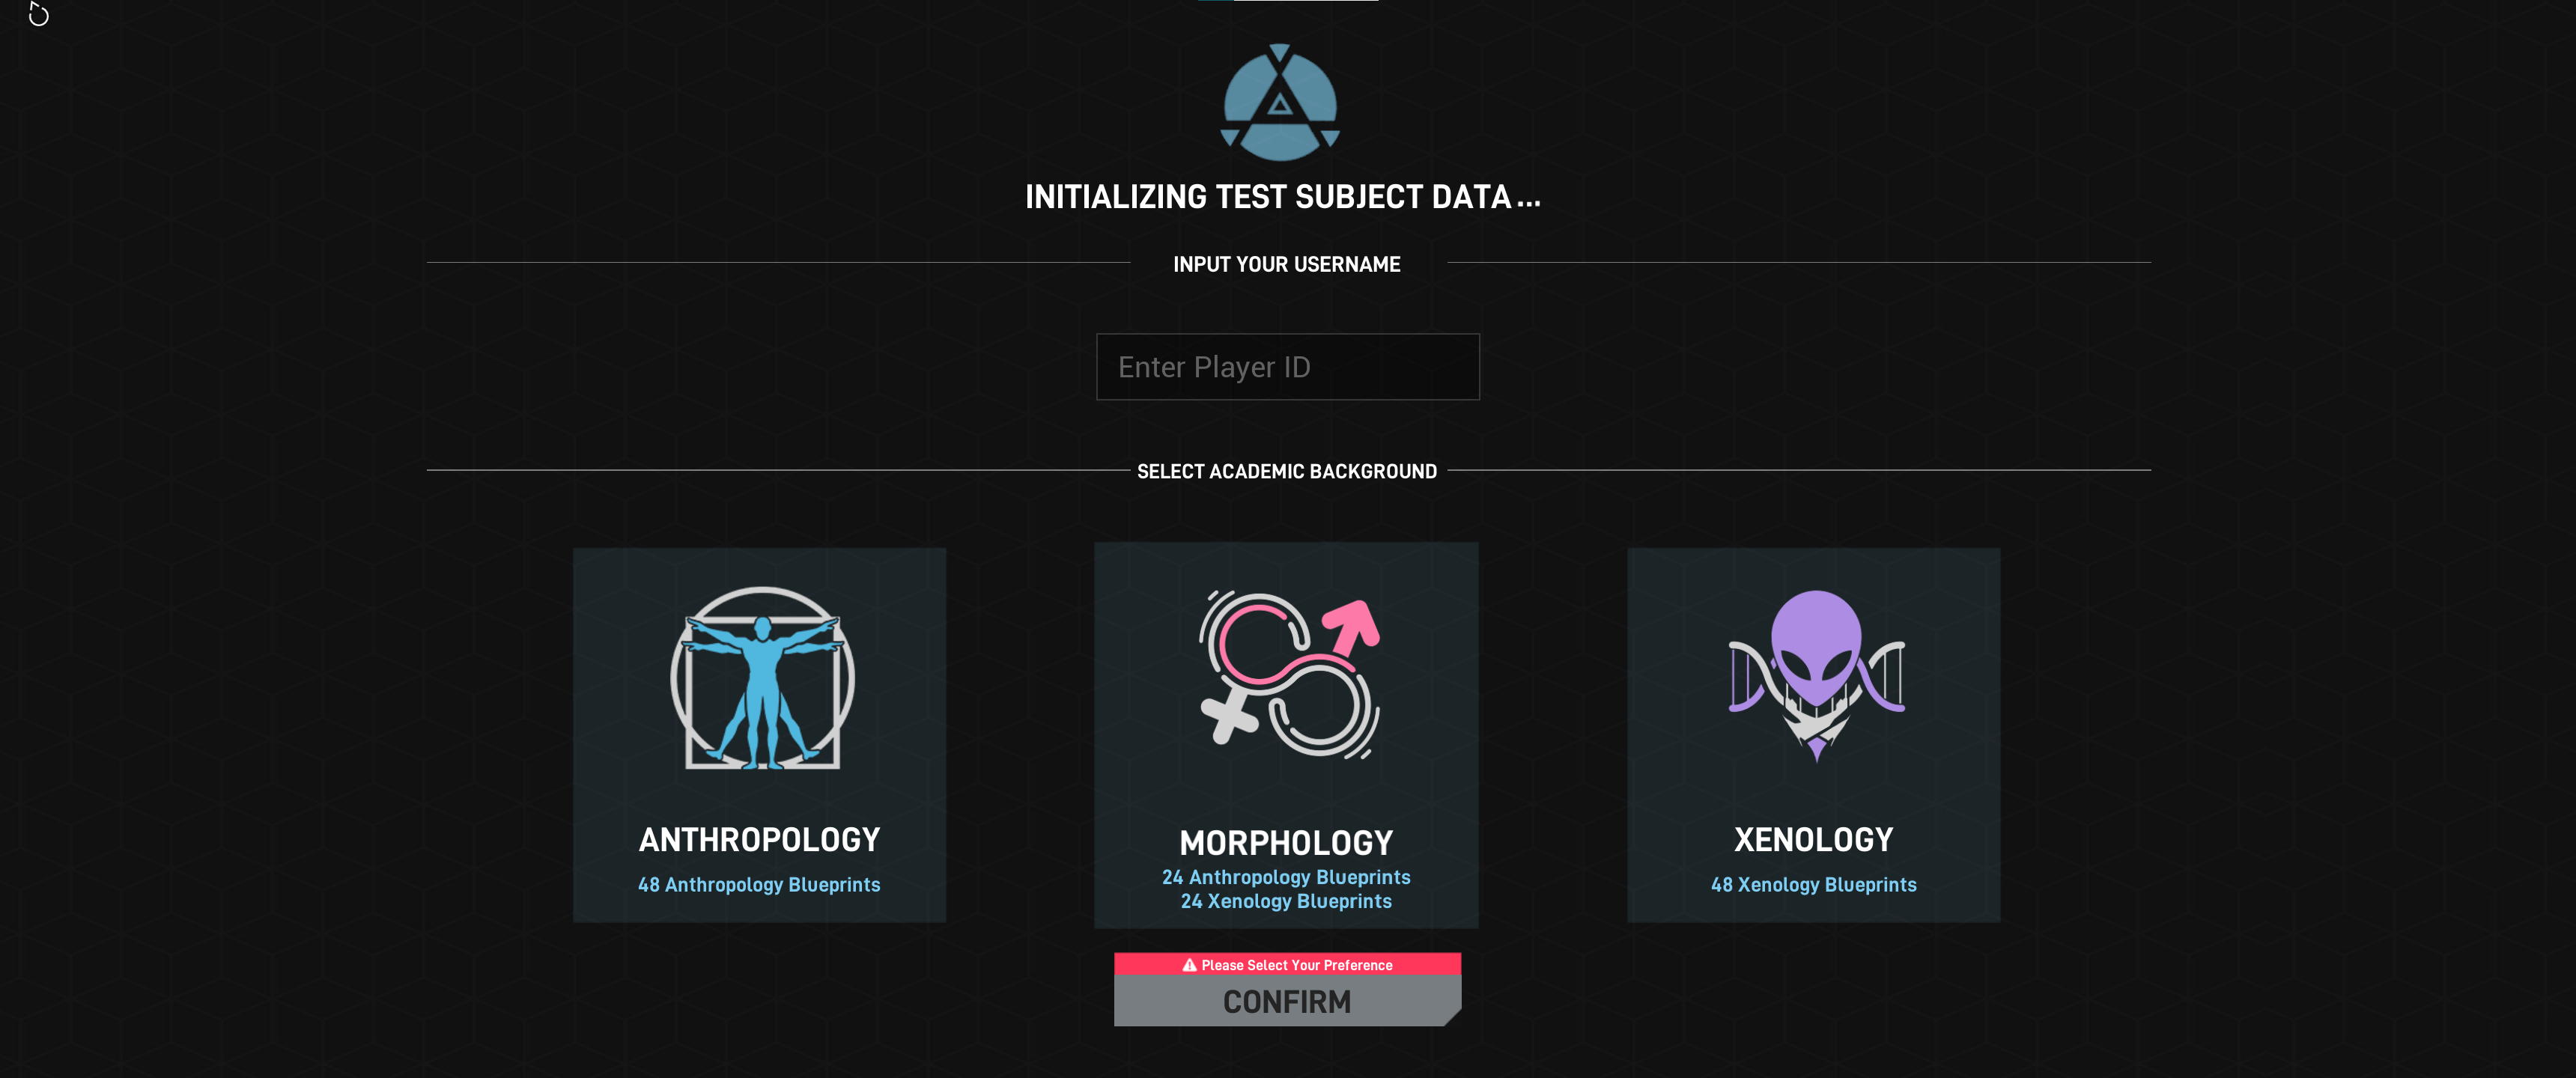Click the SELECT ACADEMIC BACKGROUND heading

point(1286,471)
